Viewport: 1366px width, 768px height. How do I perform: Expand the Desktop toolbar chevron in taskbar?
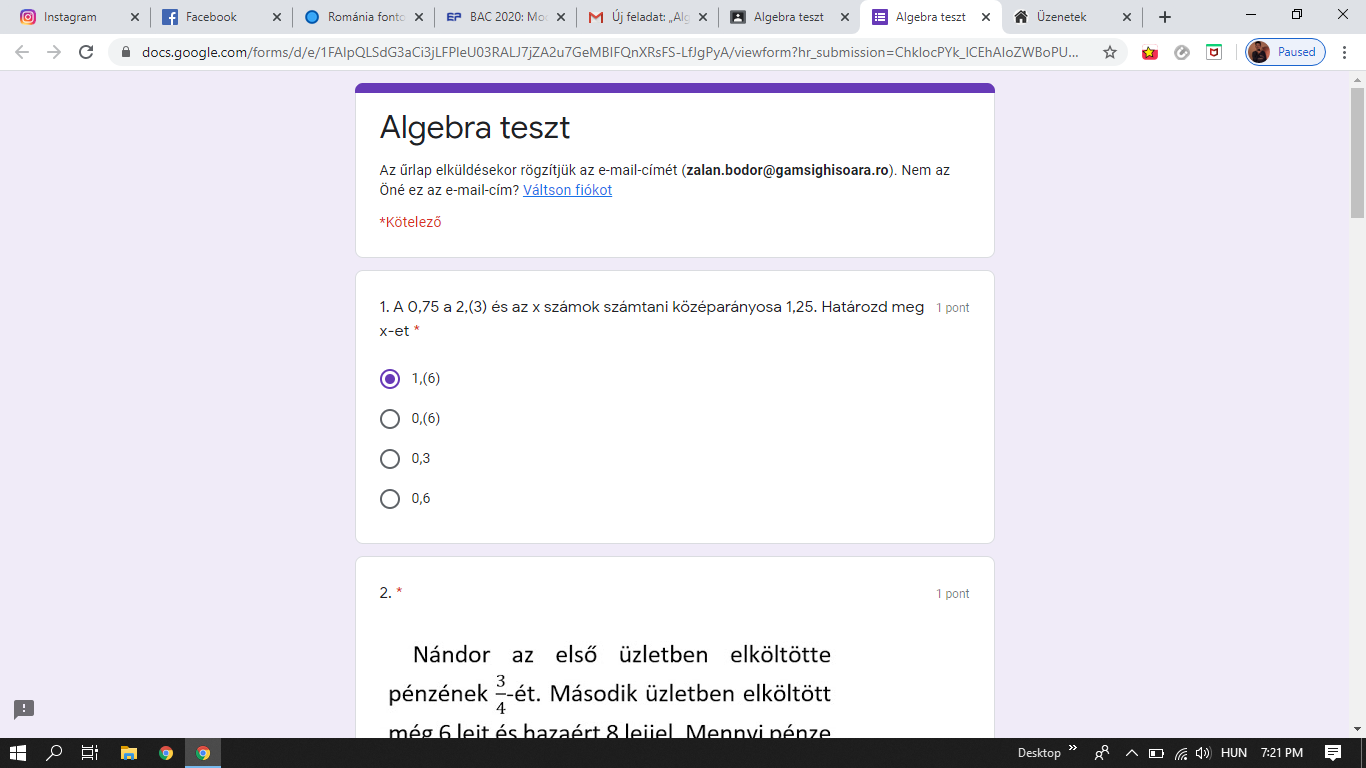[x=1073, y=748]
